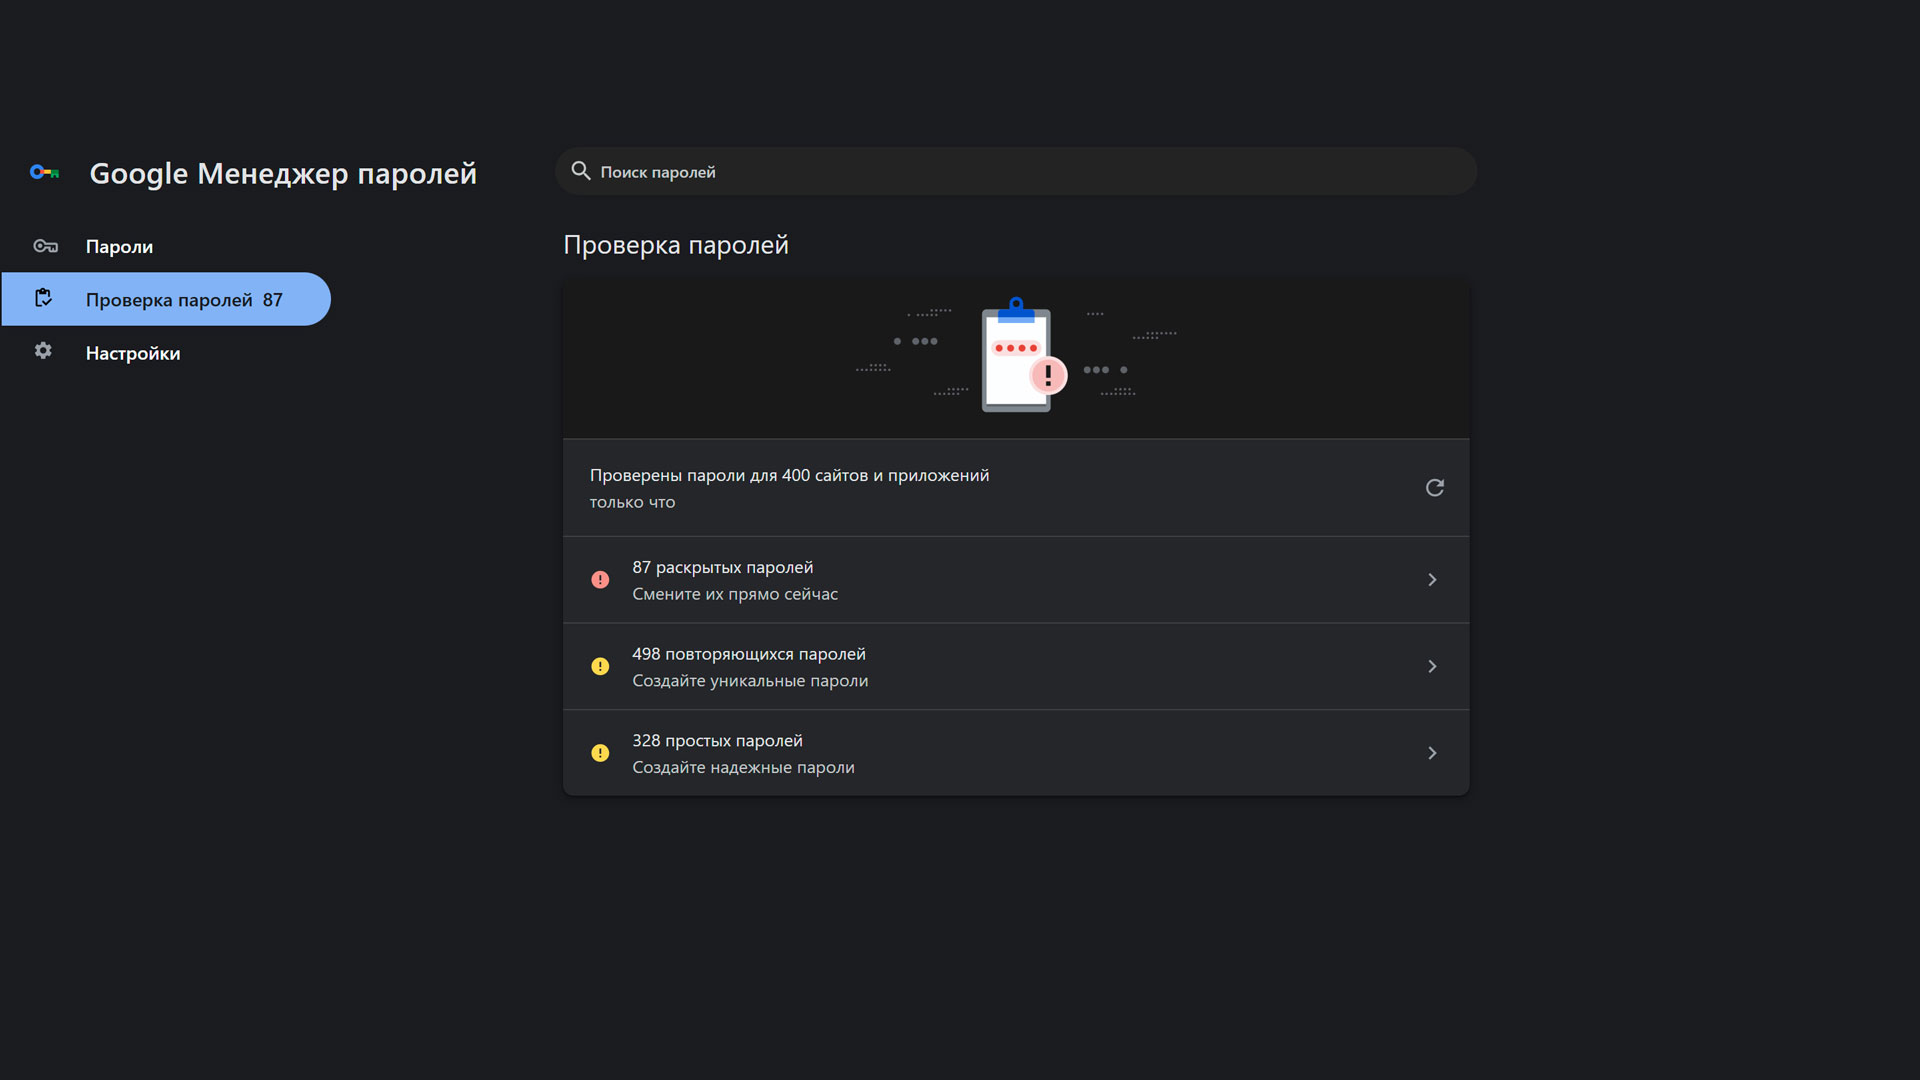Click the Google Password Manager key logo
The height and width of the screenshot is (1080, 1920).
tap(44, 173)
